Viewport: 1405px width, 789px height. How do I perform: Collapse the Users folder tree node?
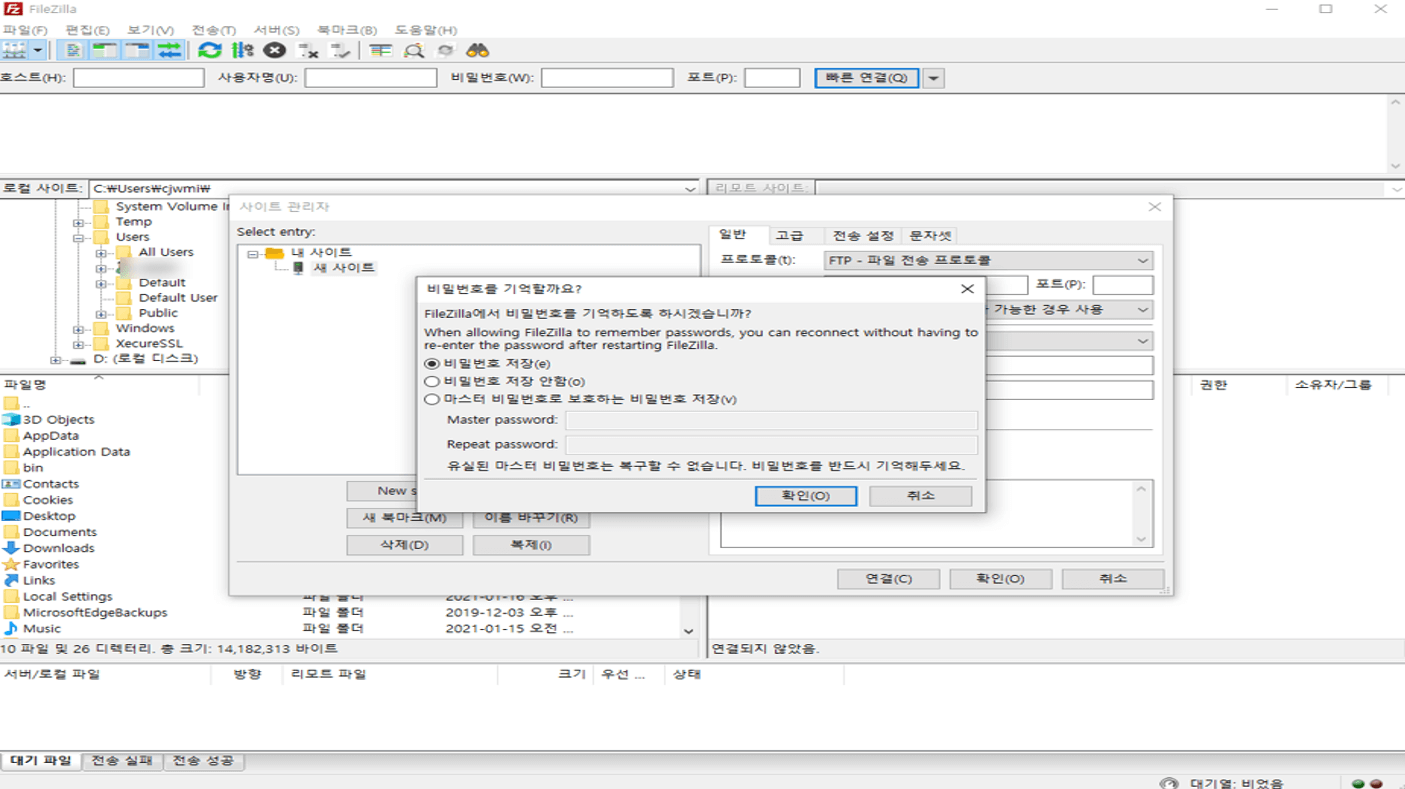(x=78, y=237)
